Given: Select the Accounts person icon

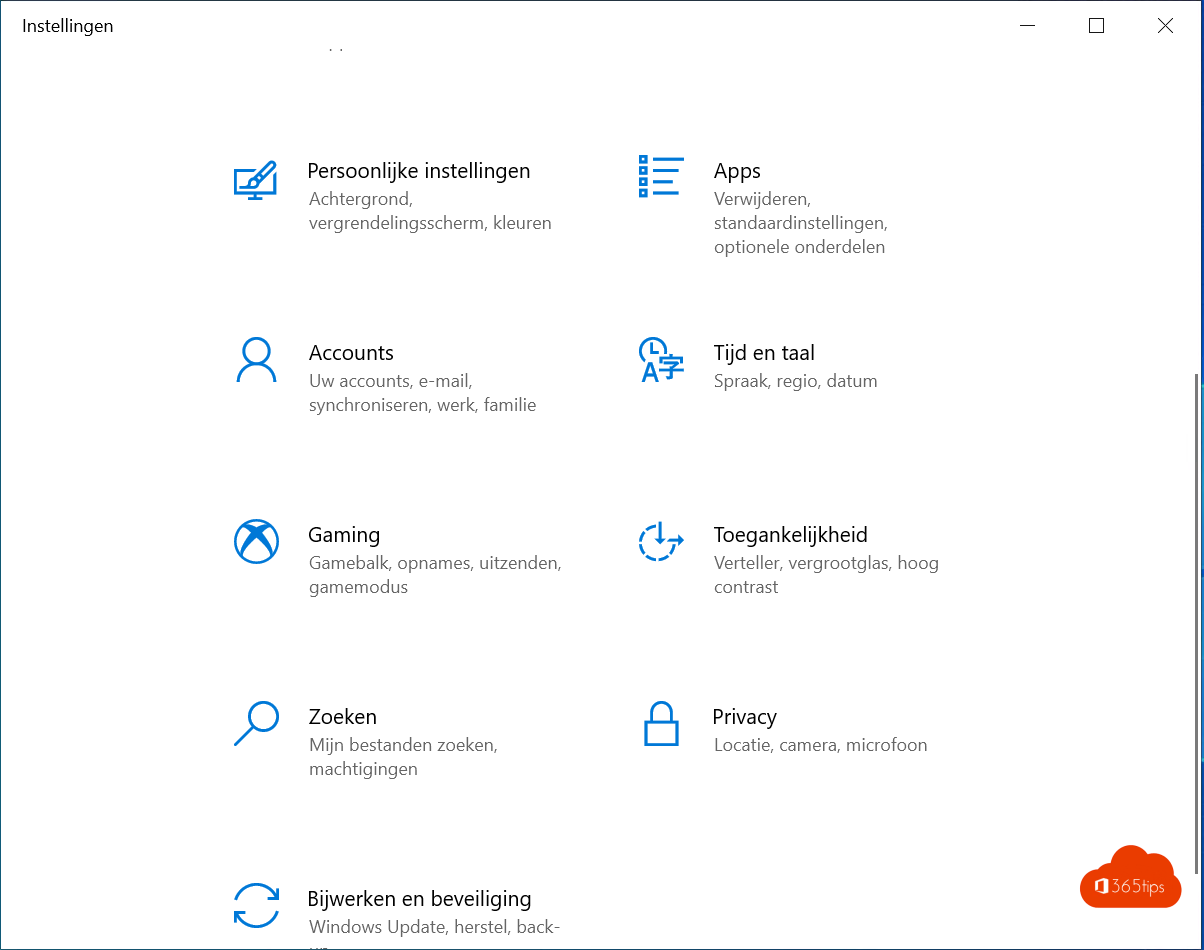Looking at the screenshot, I should [256, 360].
